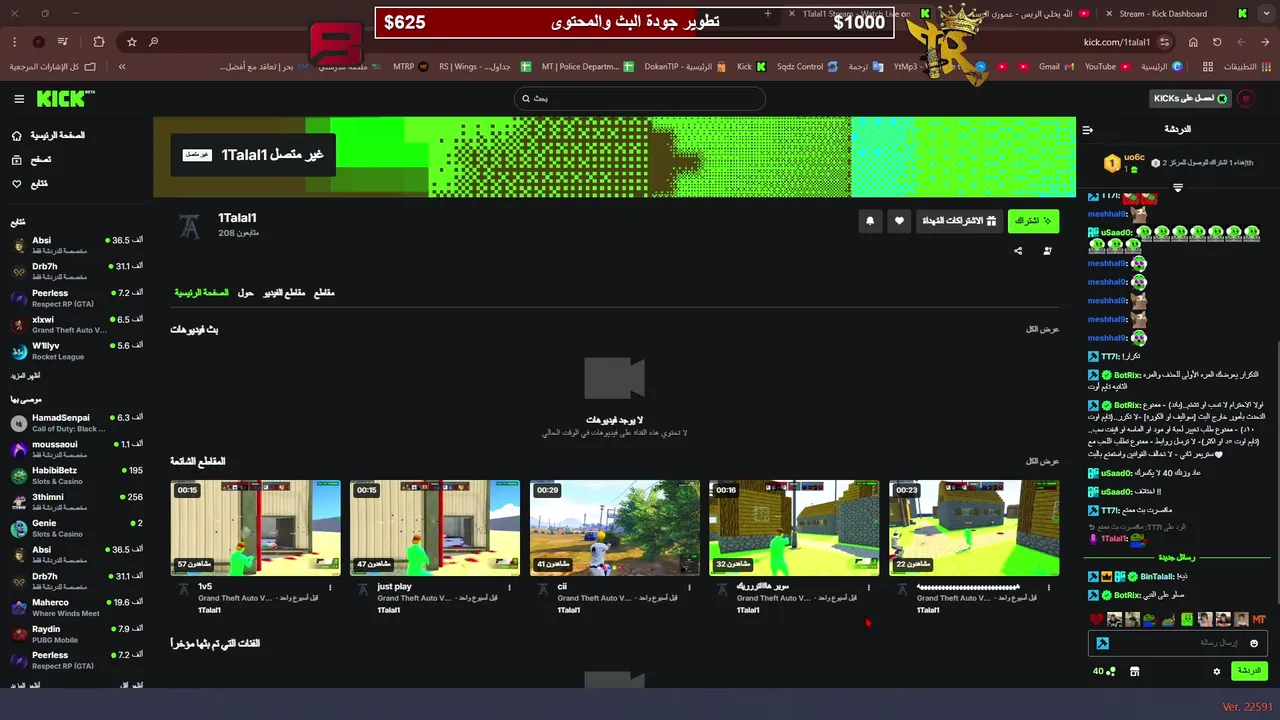Open new browser tab plus button

(x=768, y=14)
